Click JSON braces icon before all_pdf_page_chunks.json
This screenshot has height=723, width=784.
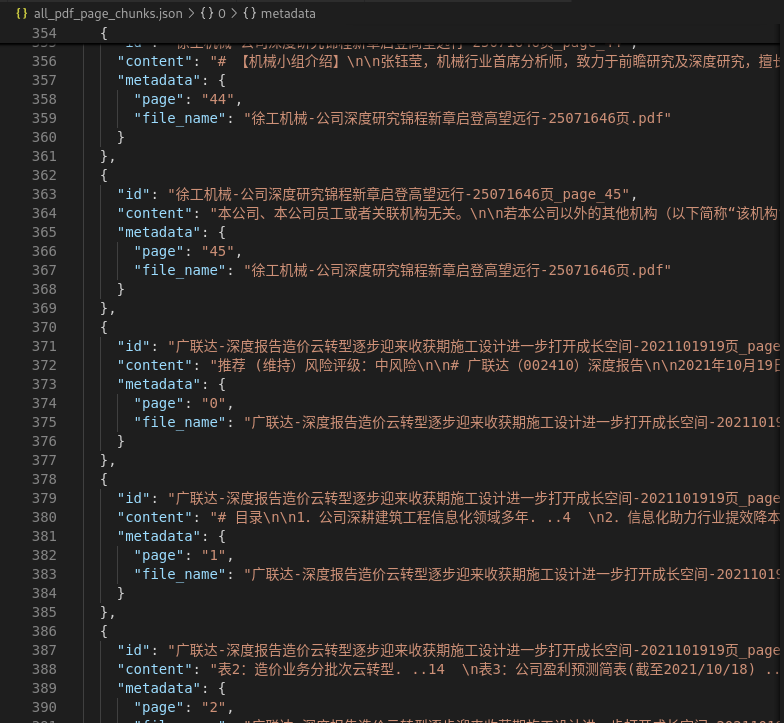(22, 14)
